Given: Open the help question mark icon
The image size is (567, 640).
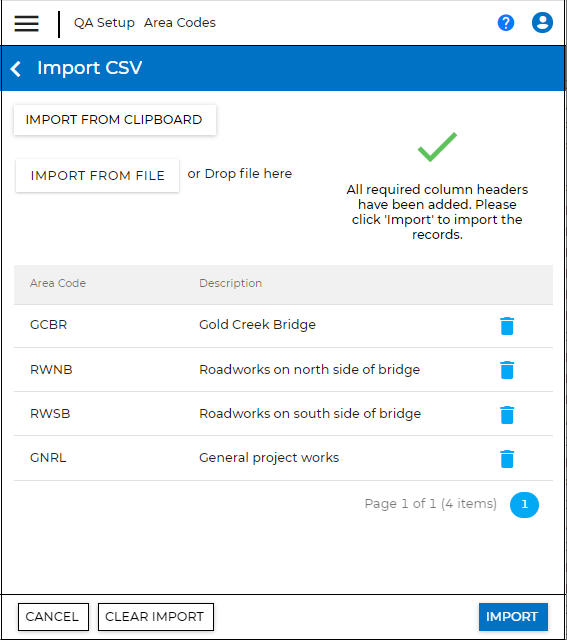Looking at the screenshot, I should coord(506,23).
